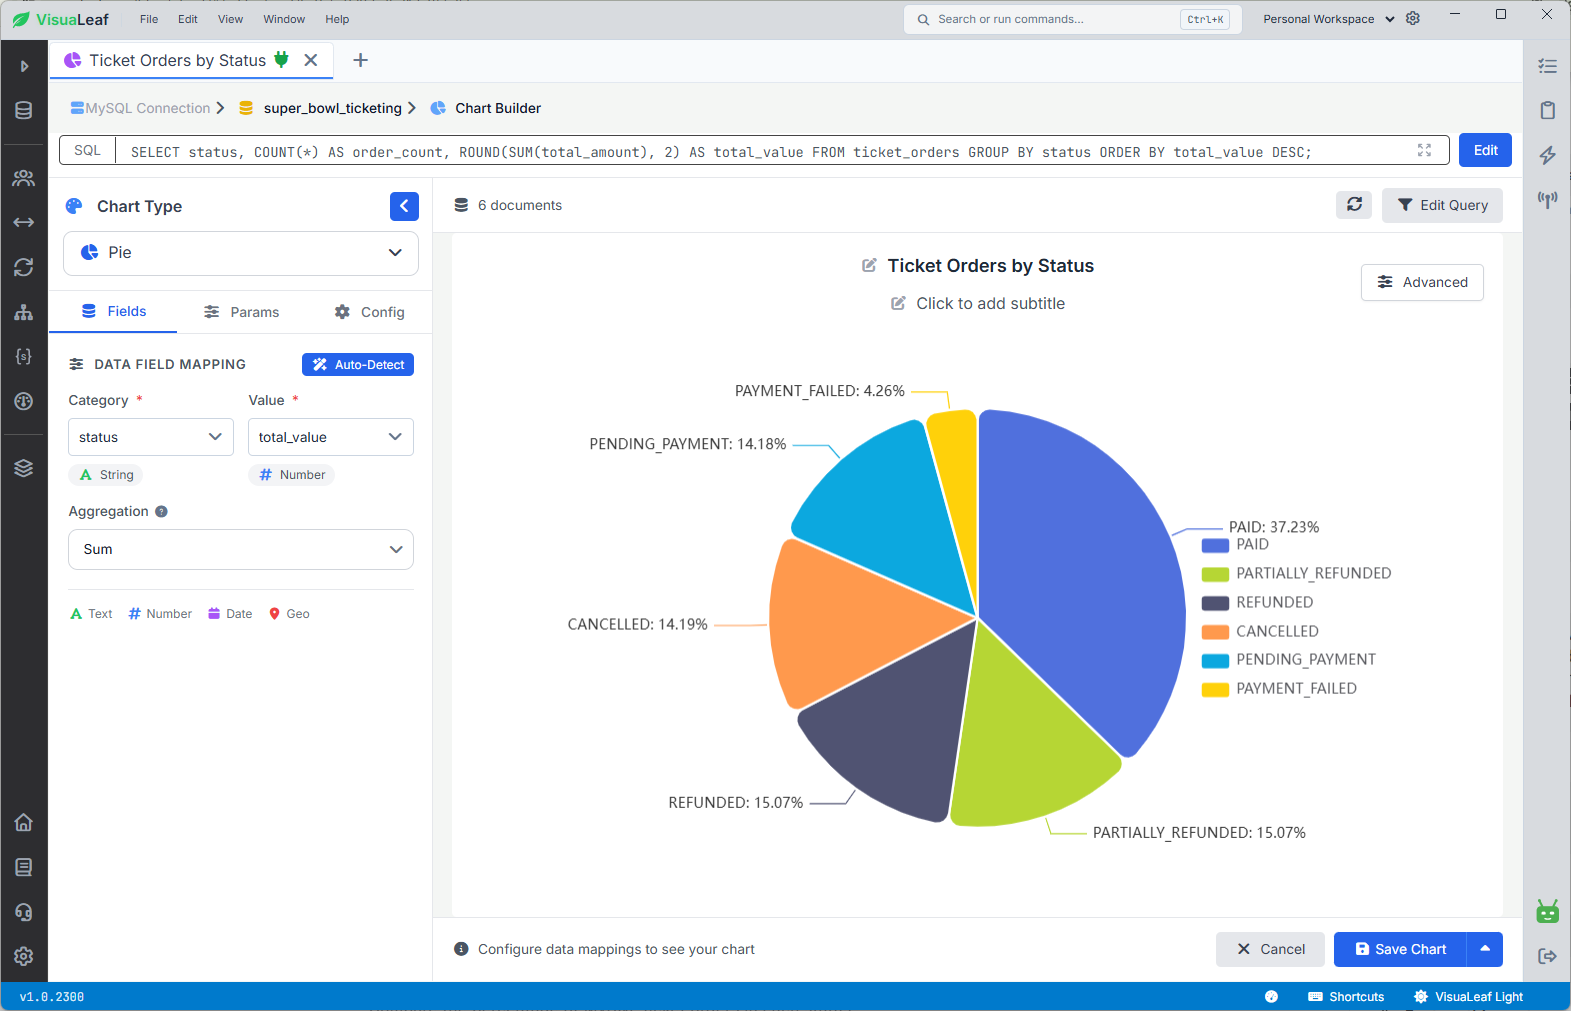This screenshot has height=1011, width=1571.
Task: Click the bidirectional arrows sidebar icon
Action: [24, 222]
